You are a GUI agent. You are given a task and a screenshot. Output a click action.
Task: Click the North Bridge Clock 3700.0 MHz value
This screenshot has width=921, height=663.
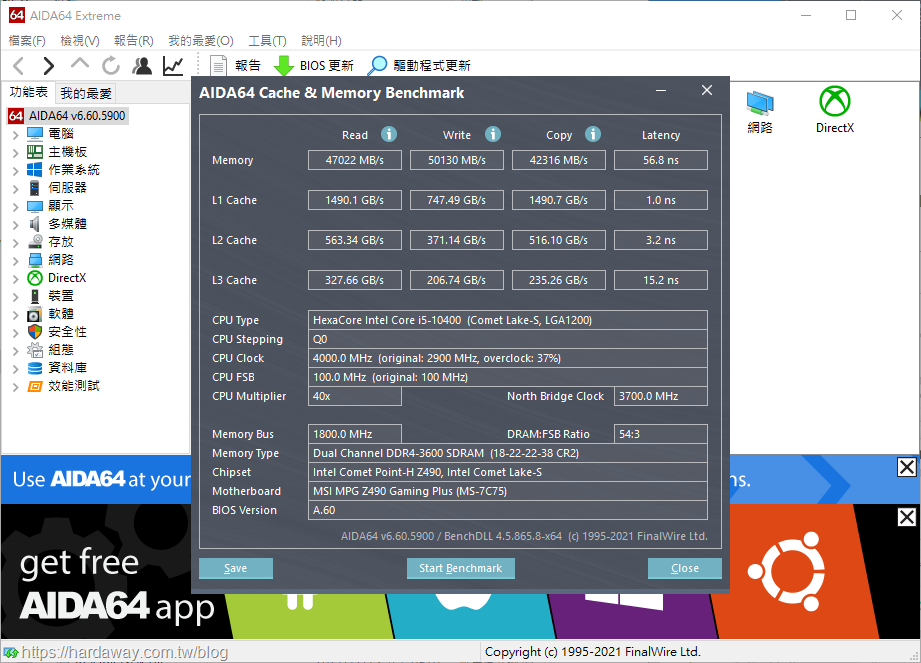661,396
